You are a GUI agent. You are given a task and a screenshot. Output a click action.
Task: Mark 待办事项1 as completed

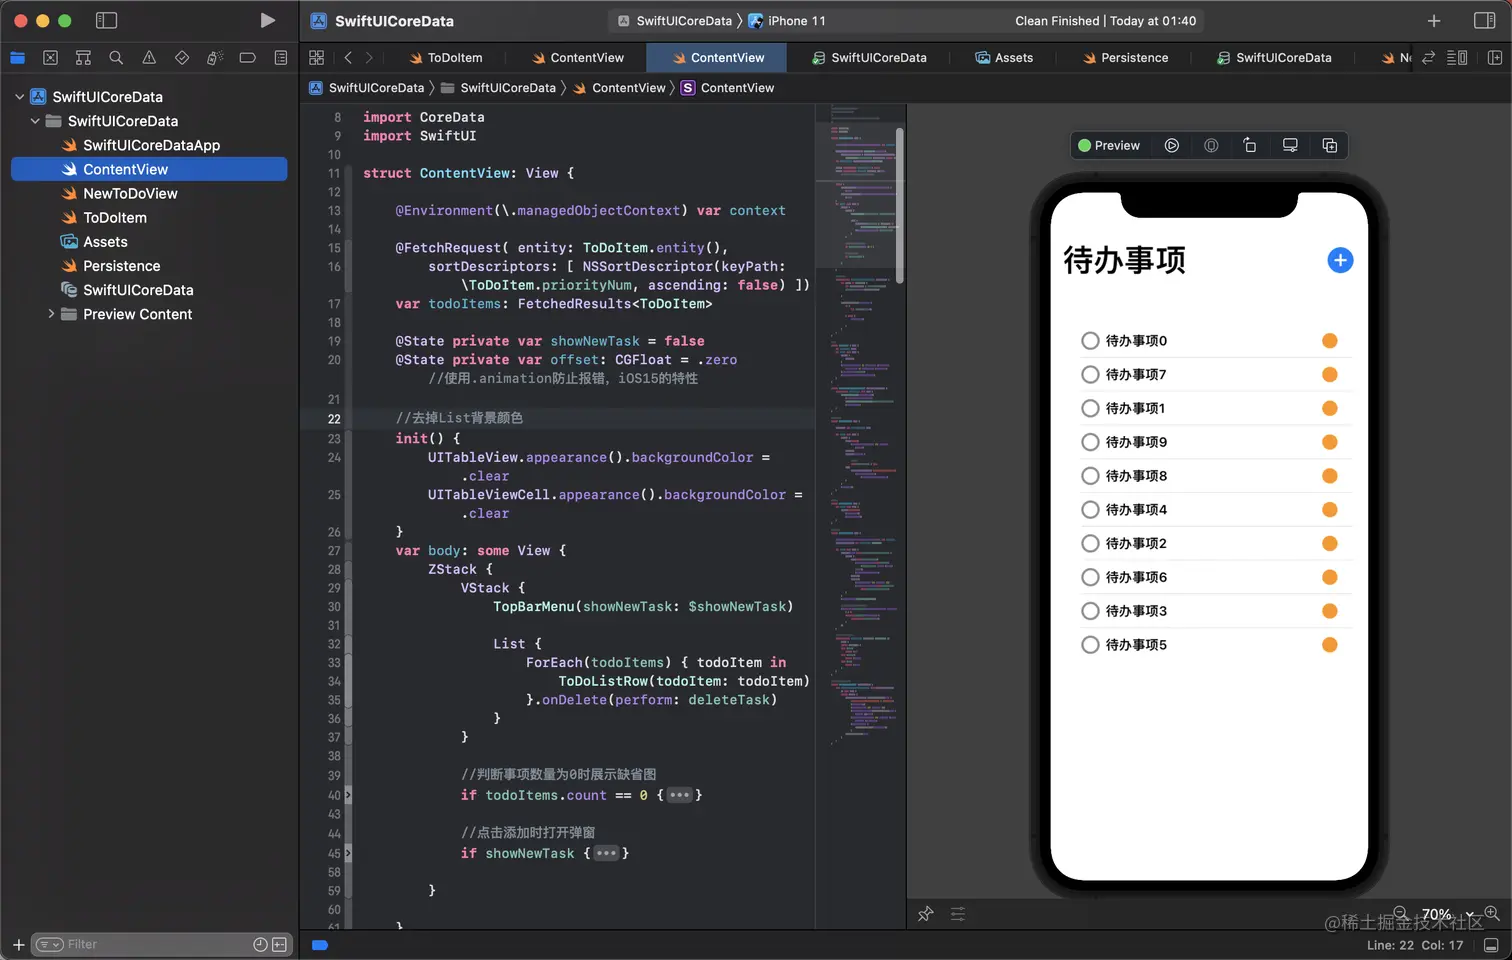coord(1090,408)
